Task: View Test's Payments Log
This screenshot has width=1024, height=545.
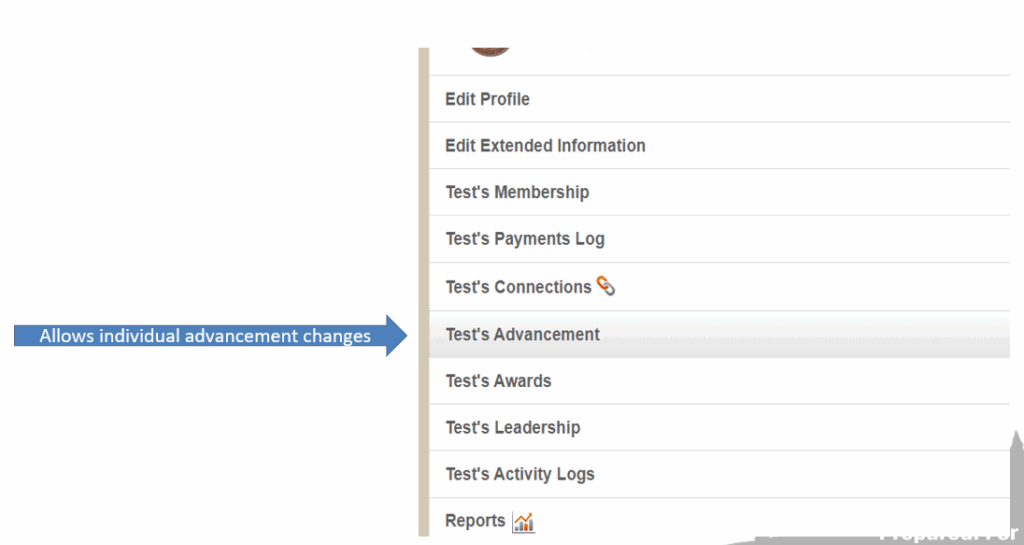Action: 525,239
